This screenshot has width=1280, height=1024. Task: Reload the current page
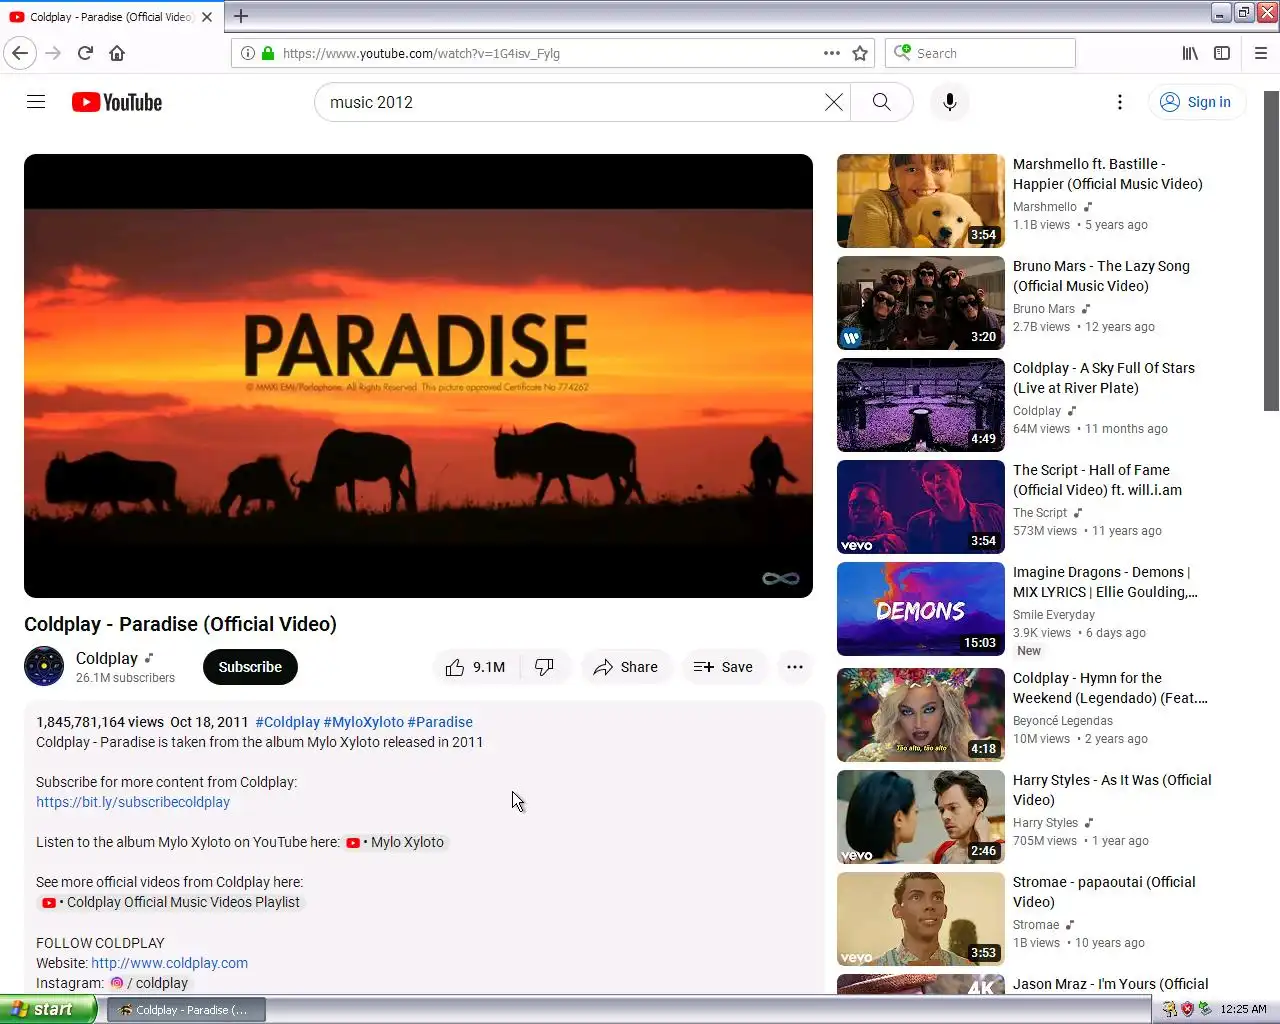tap(85, 53)
